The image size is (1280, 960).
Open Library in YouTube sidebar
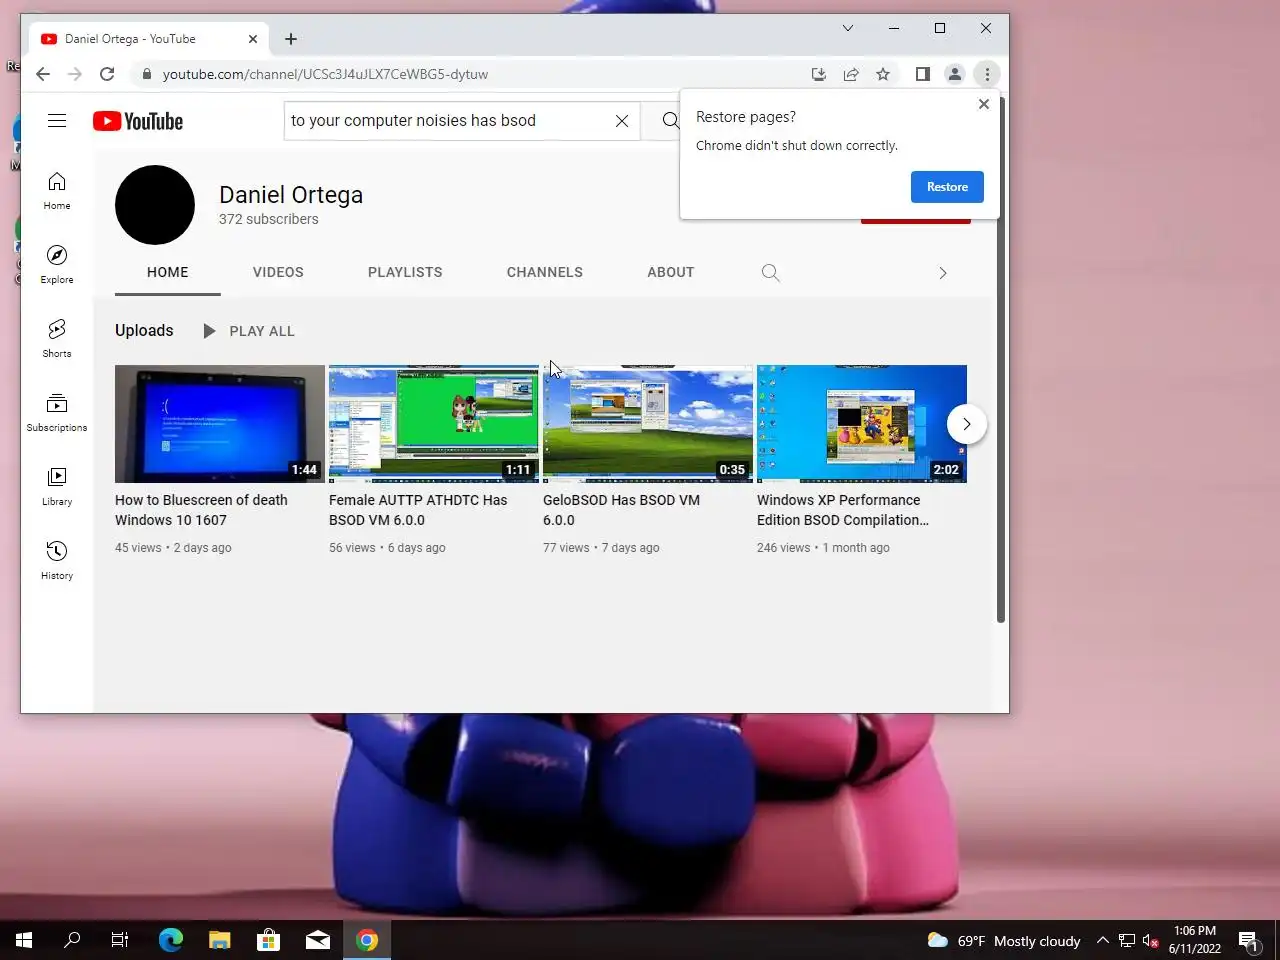(57, 486)
